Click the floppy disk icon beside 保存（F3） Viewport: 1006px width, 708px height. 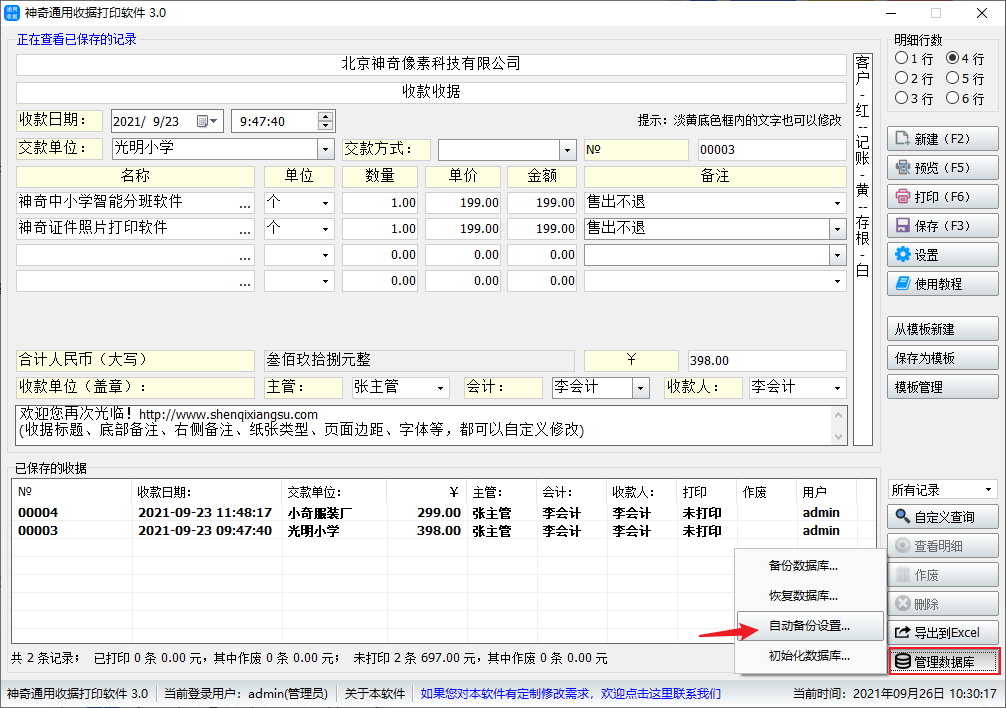903,226
